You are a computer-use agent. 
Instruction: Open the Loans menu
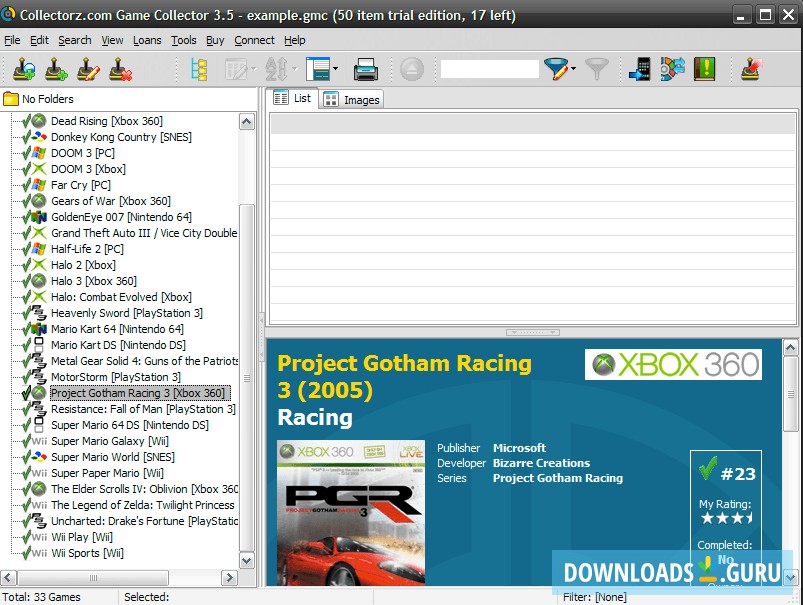click(147, 40)
